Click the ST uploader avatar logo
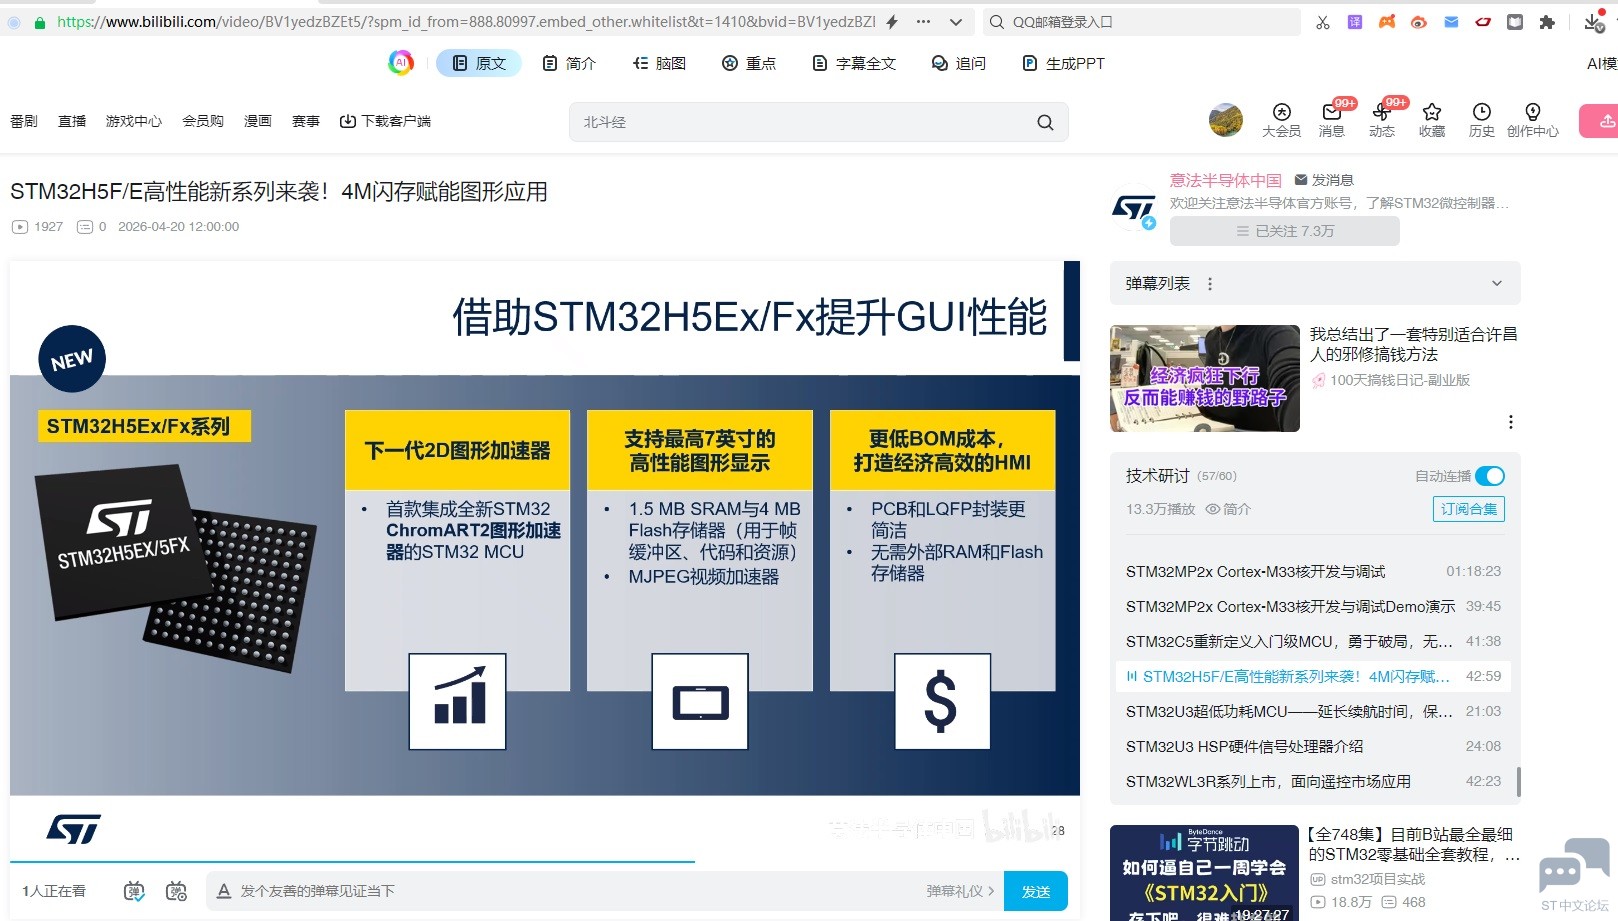 pyautogui.click(x=1134, y=207)
